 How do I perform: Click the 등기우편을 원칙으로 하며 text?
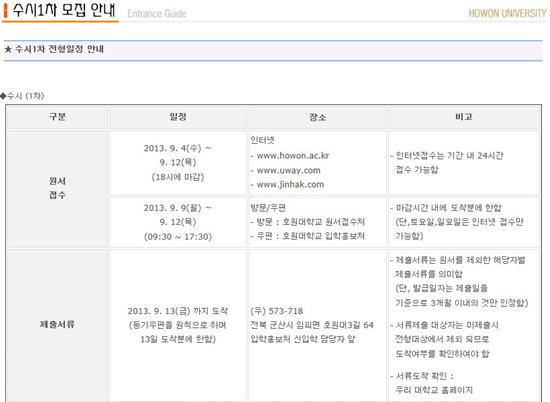click(178, 325)
